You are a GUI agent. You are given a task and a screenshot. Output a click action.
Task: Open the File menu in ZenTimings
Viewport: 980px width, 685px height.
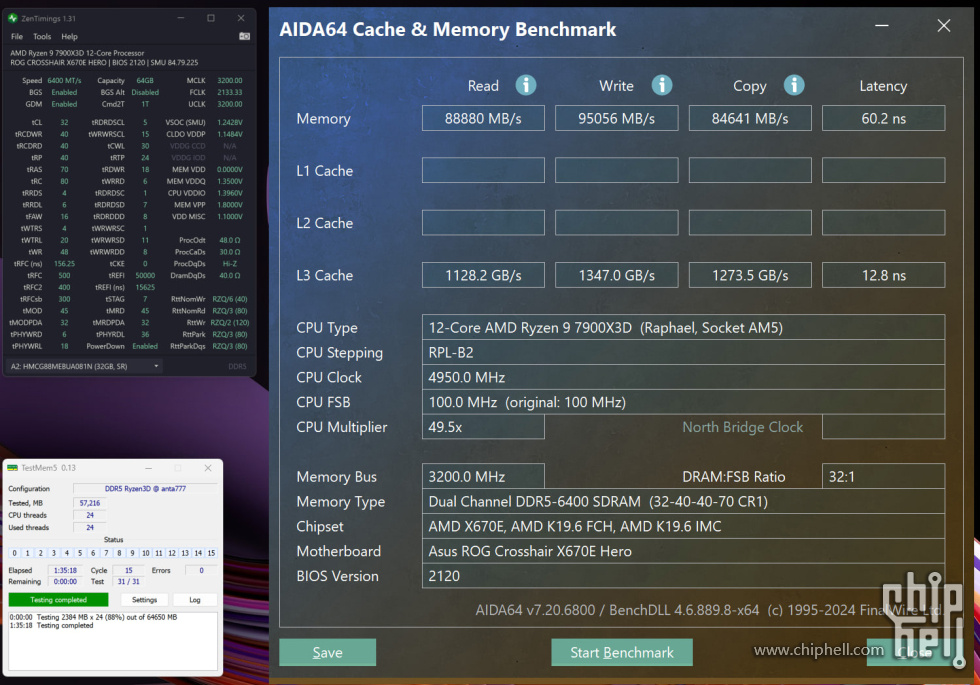click(17, 36)
